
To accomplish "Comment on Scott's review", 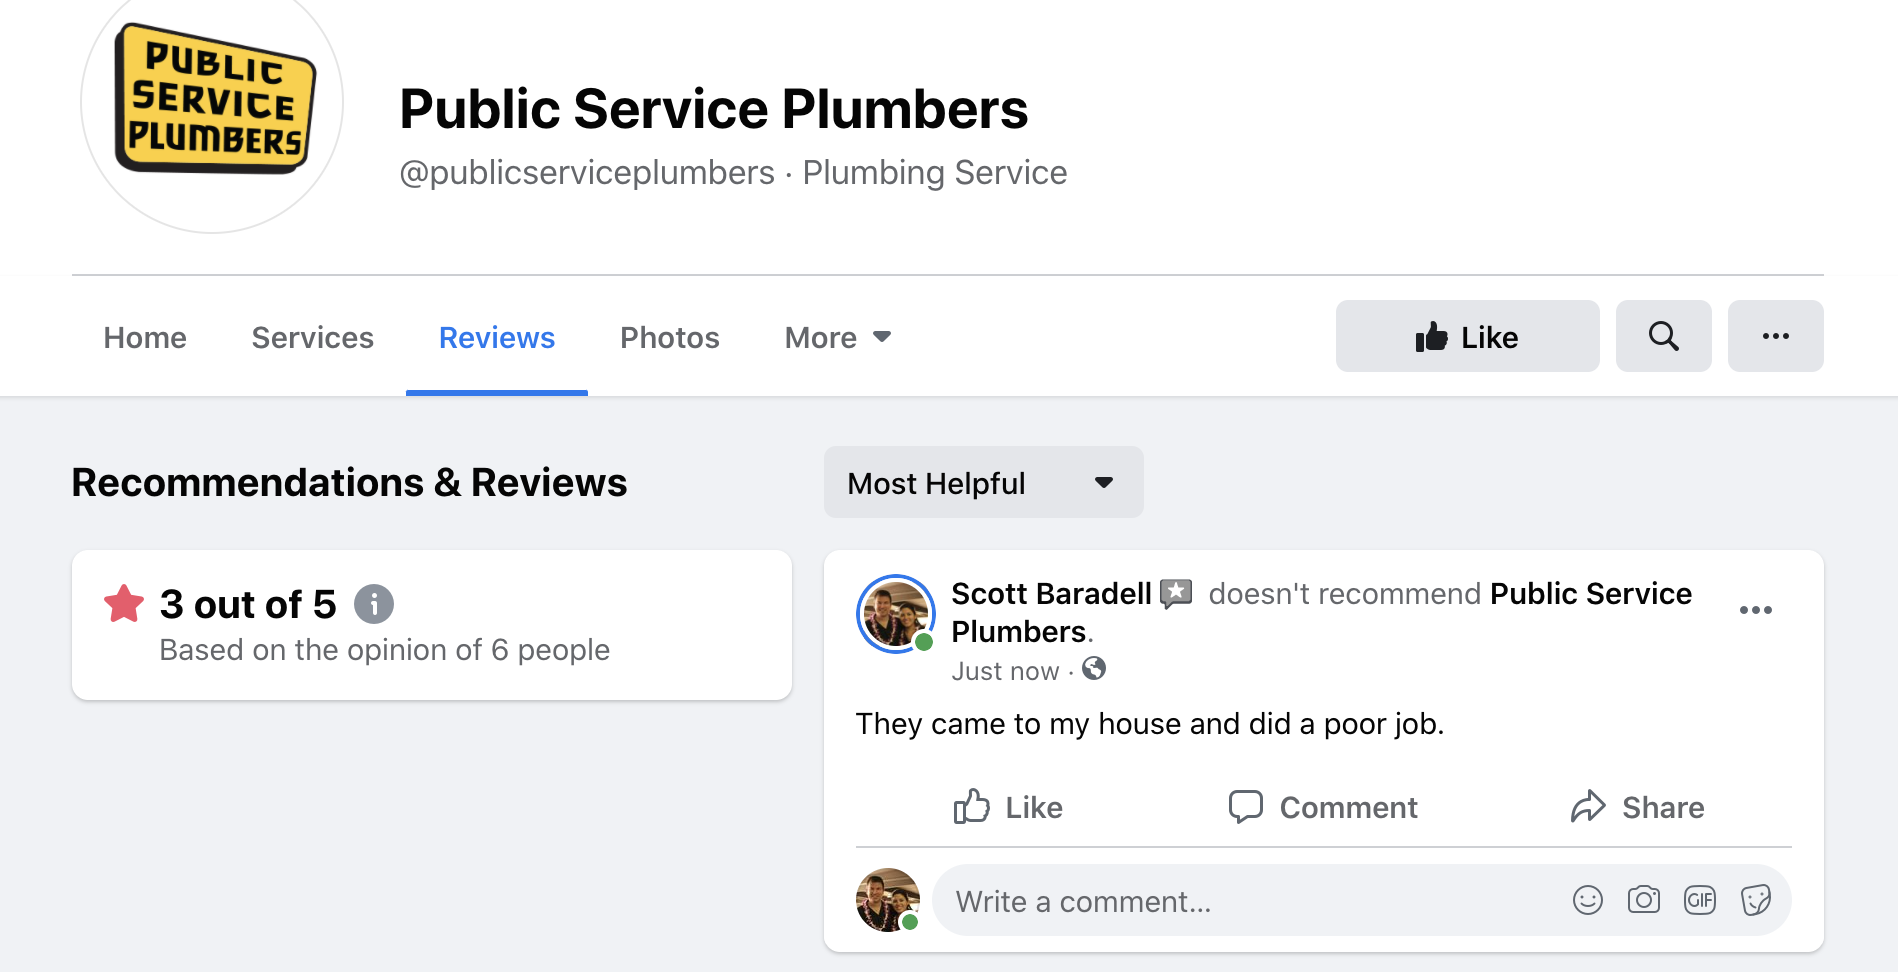I will (x=1322, y=807).
